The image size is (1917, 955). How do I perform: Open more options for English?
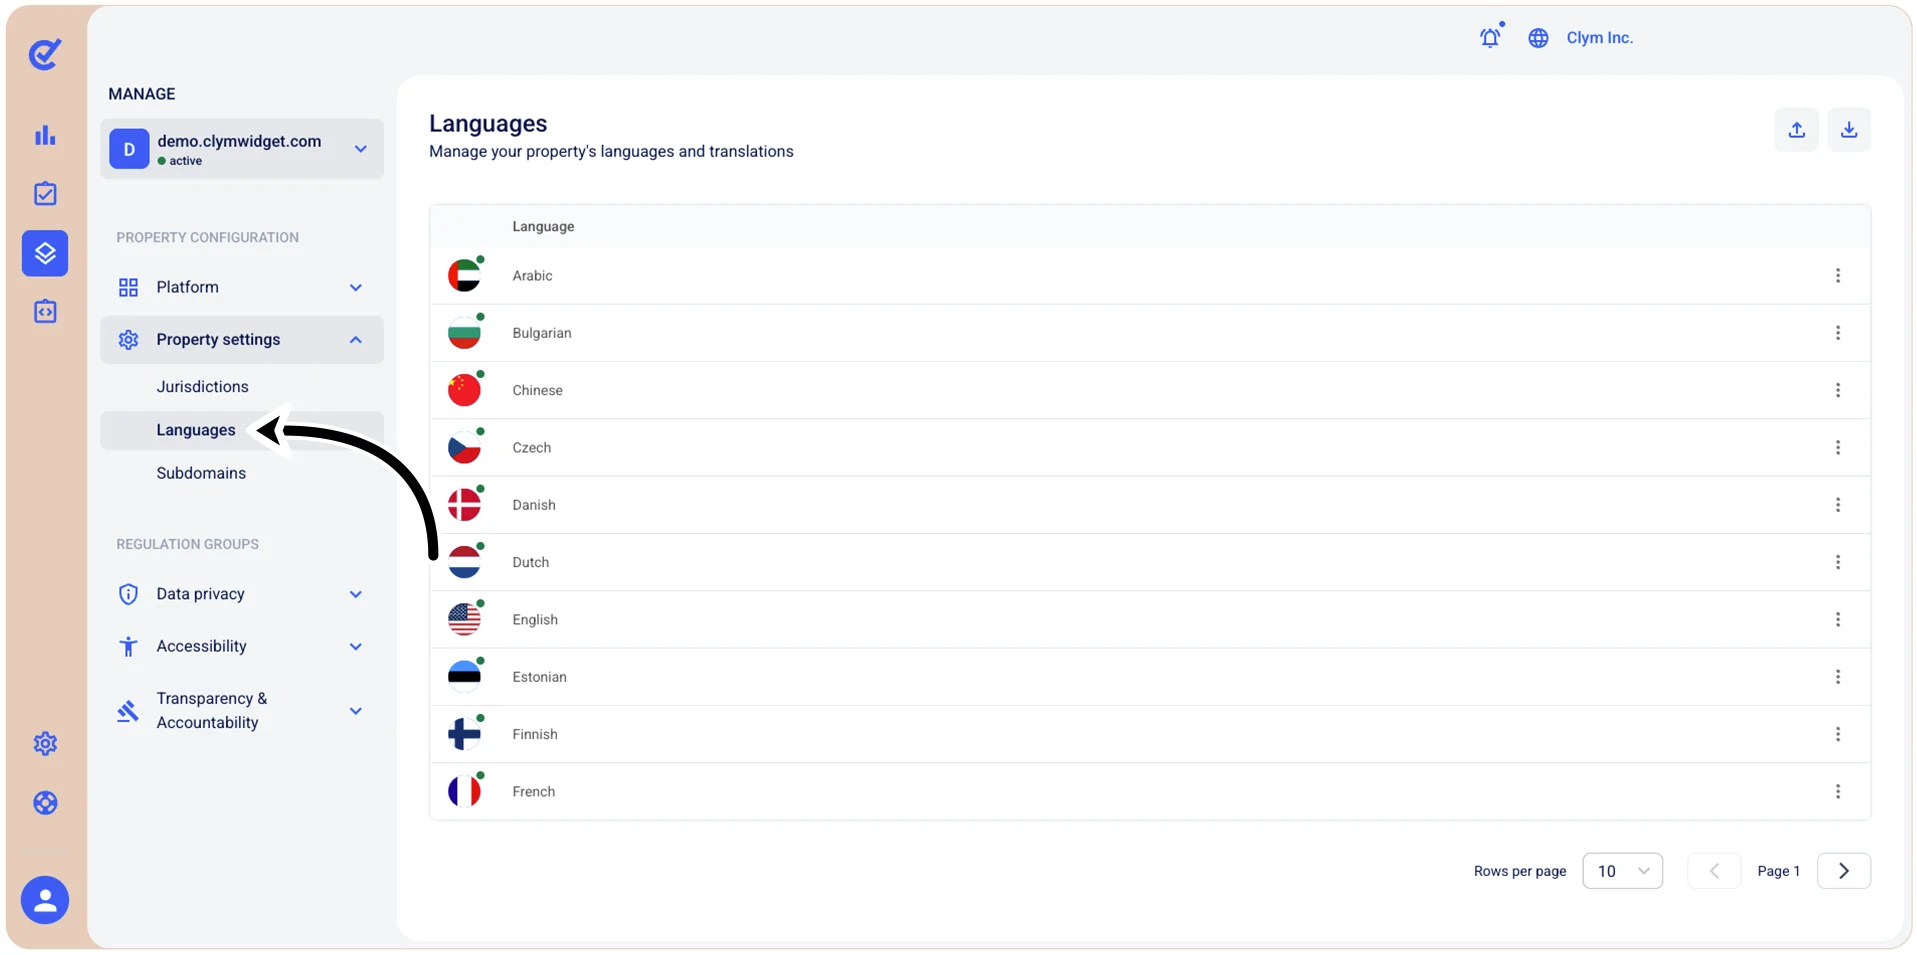tap(1837, 620)
